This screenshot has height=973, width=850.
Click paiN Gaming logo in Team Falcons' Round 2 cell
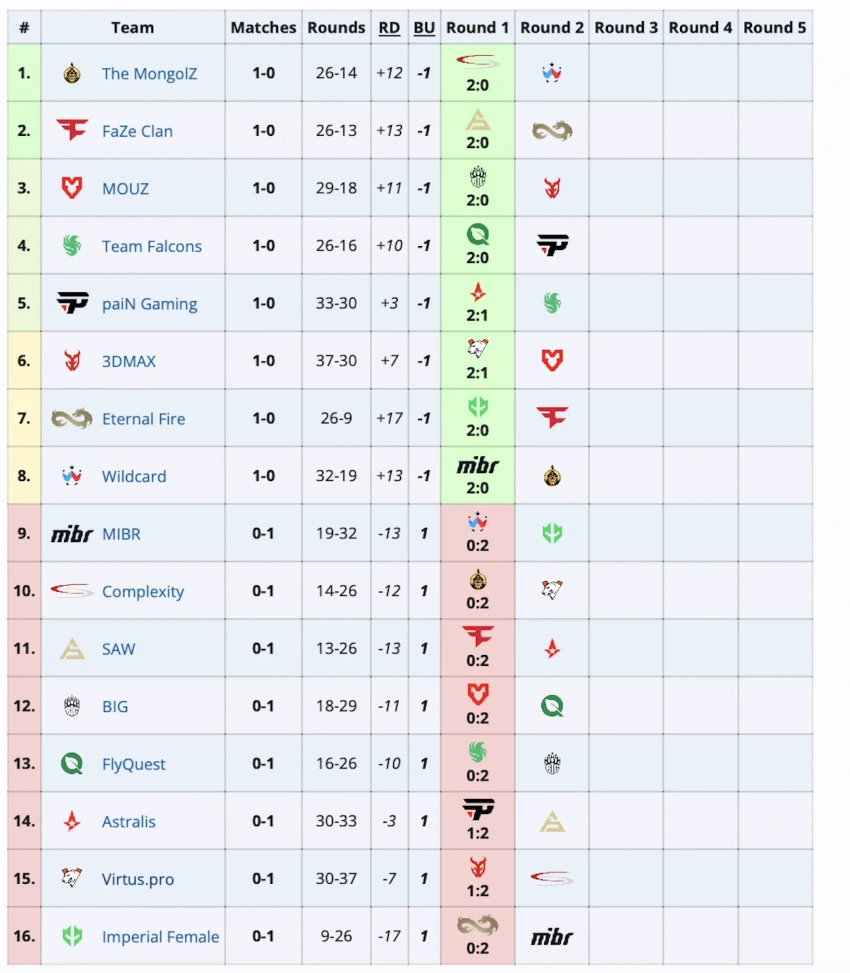pyautogui.click(x=552, y=246)
